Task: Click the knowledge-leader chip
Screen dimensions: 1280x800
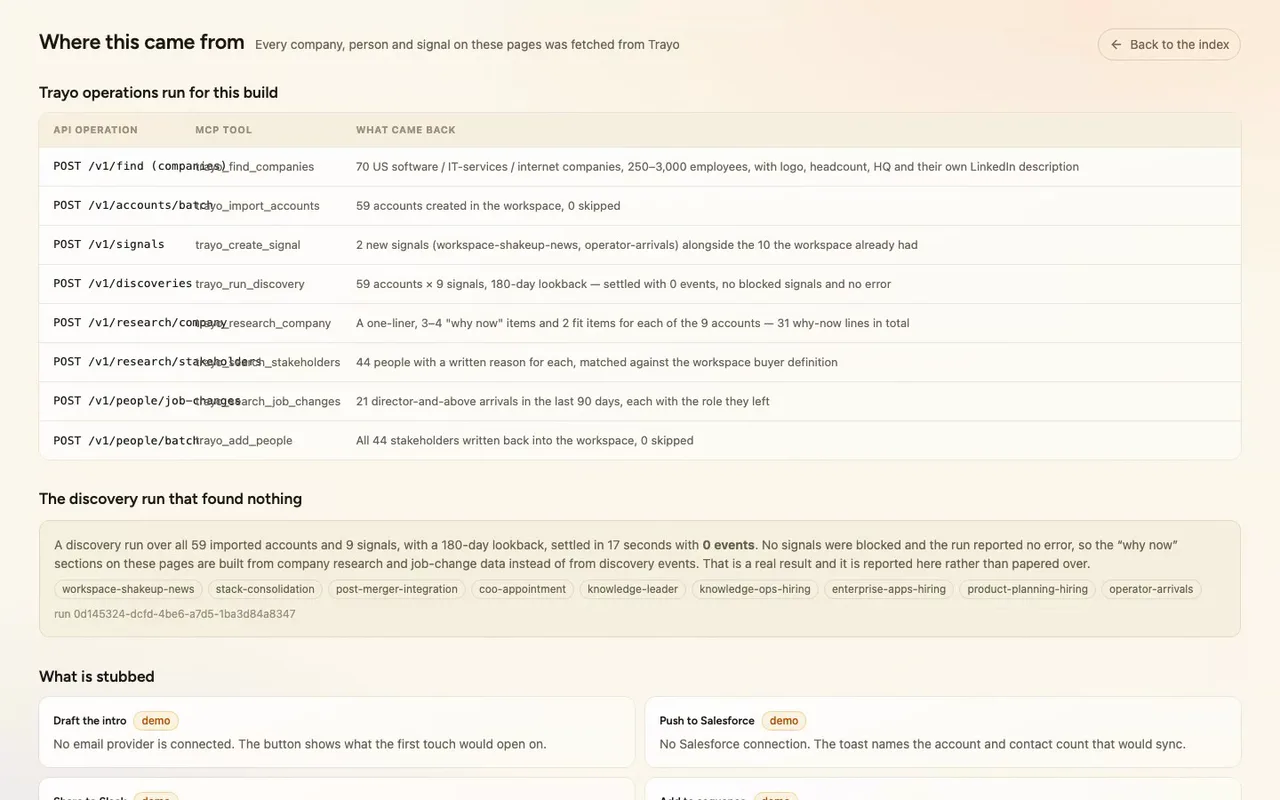Action: coord(633,589)
